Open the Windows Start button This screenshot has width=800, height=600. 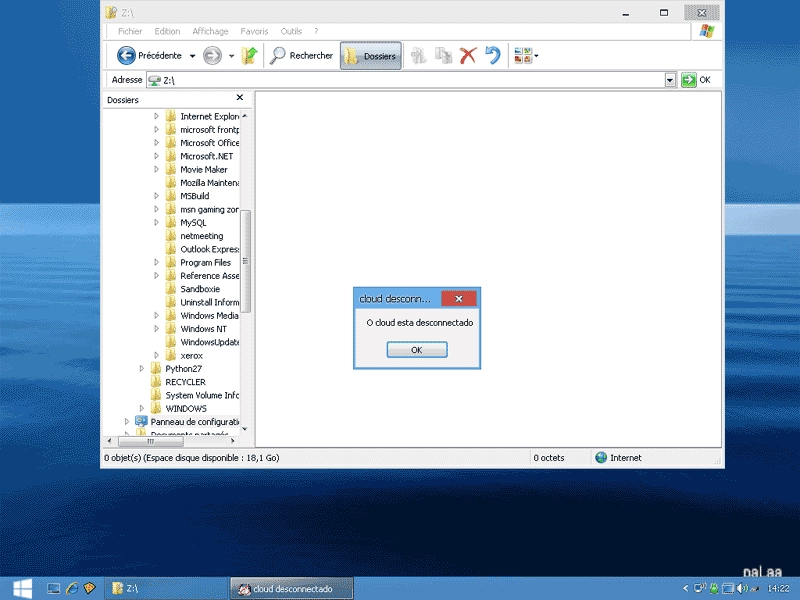pyautogui.click(x=22, y=589)
